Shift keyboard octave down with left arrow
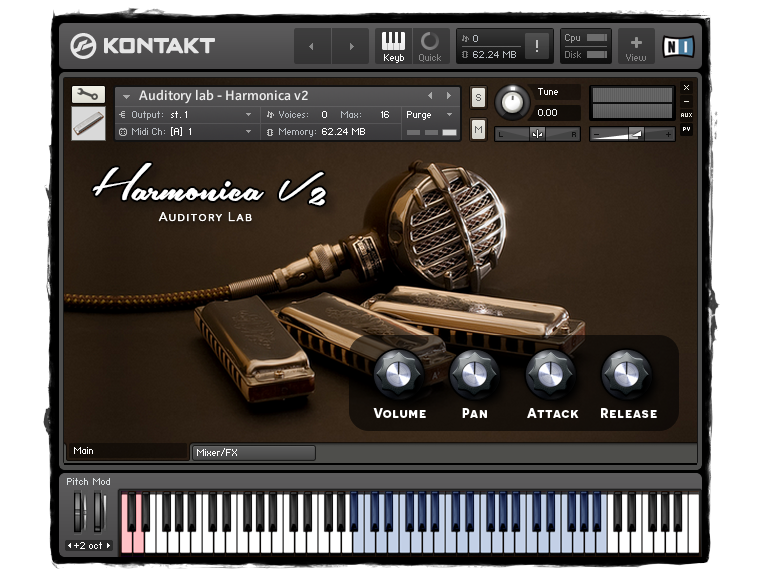Screen dimensions: 760x570 pos(70,546)
